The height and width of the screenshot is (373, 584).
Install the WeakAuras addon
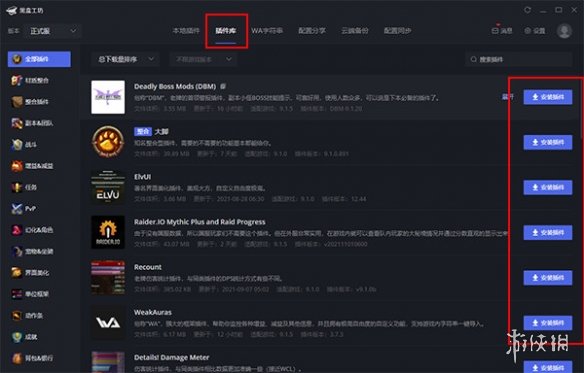tap(548, 323)
